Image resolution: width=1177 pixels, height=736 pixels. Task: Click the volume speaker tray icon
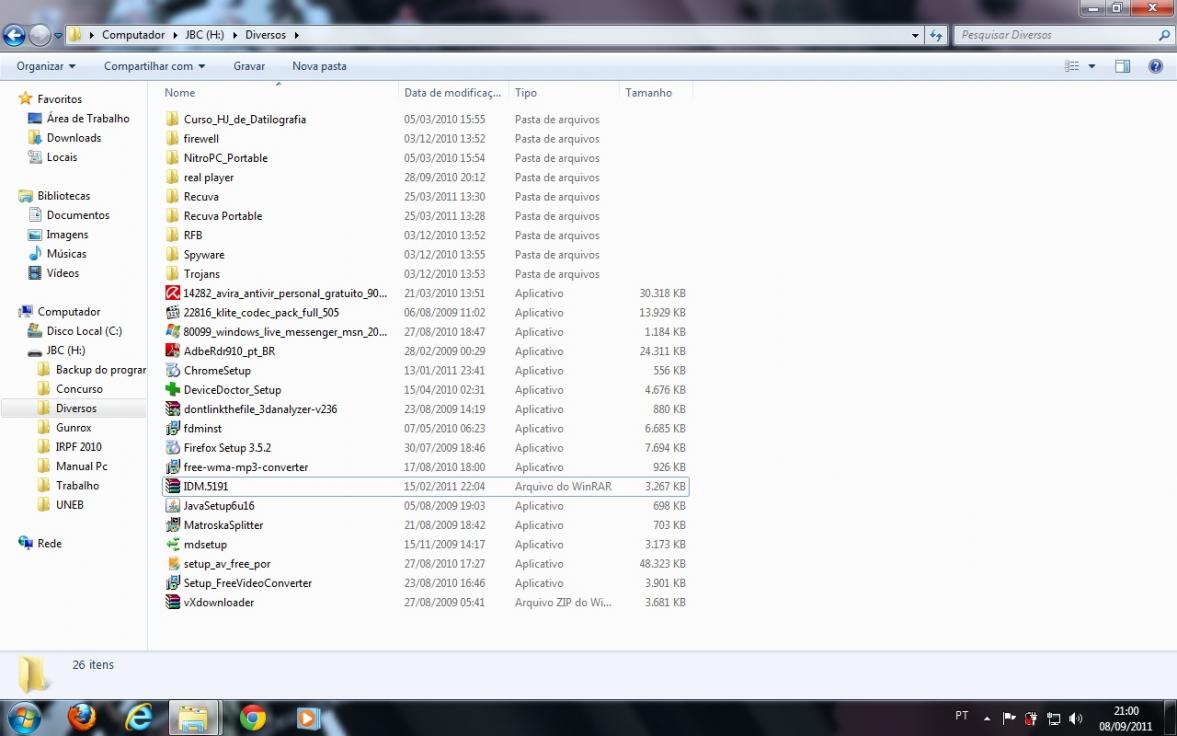(x=1076, y=718)
